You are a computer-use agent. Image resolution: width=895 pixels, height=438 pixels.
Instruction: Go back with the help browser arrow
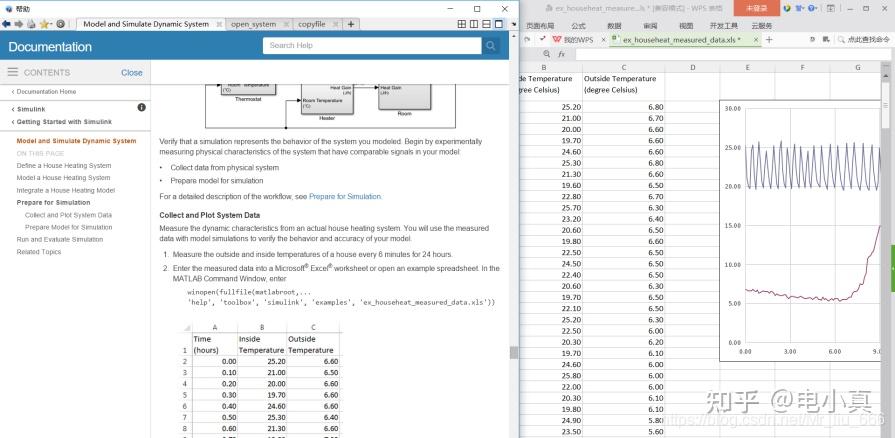pos(6,24)
